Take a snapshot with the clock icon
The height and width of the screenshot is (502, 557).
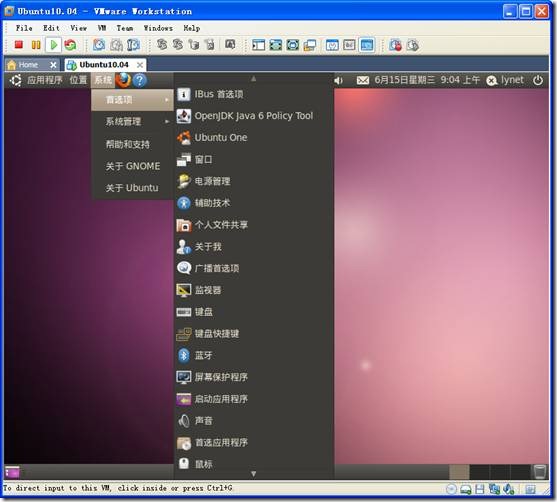(99, 45)
